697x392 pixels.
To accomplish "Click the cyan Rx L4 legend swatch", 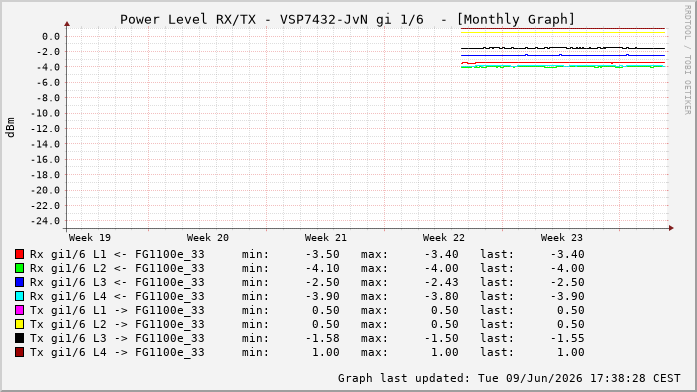I will coord(19,296).
